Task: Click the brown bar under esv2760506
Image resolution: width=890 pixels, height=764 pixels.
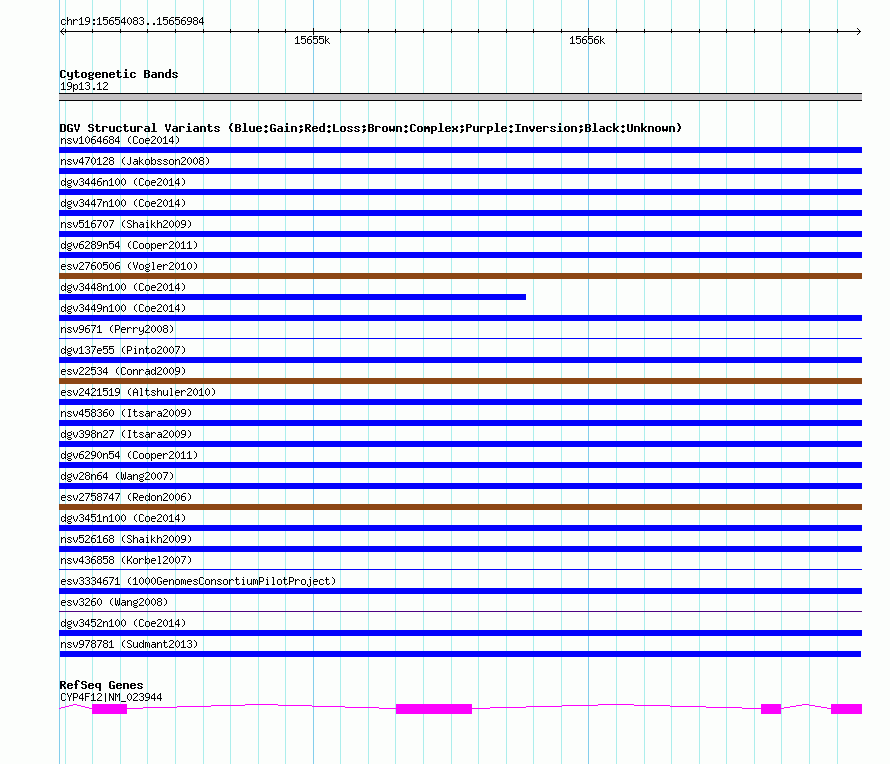Action: tap(460, 276)
